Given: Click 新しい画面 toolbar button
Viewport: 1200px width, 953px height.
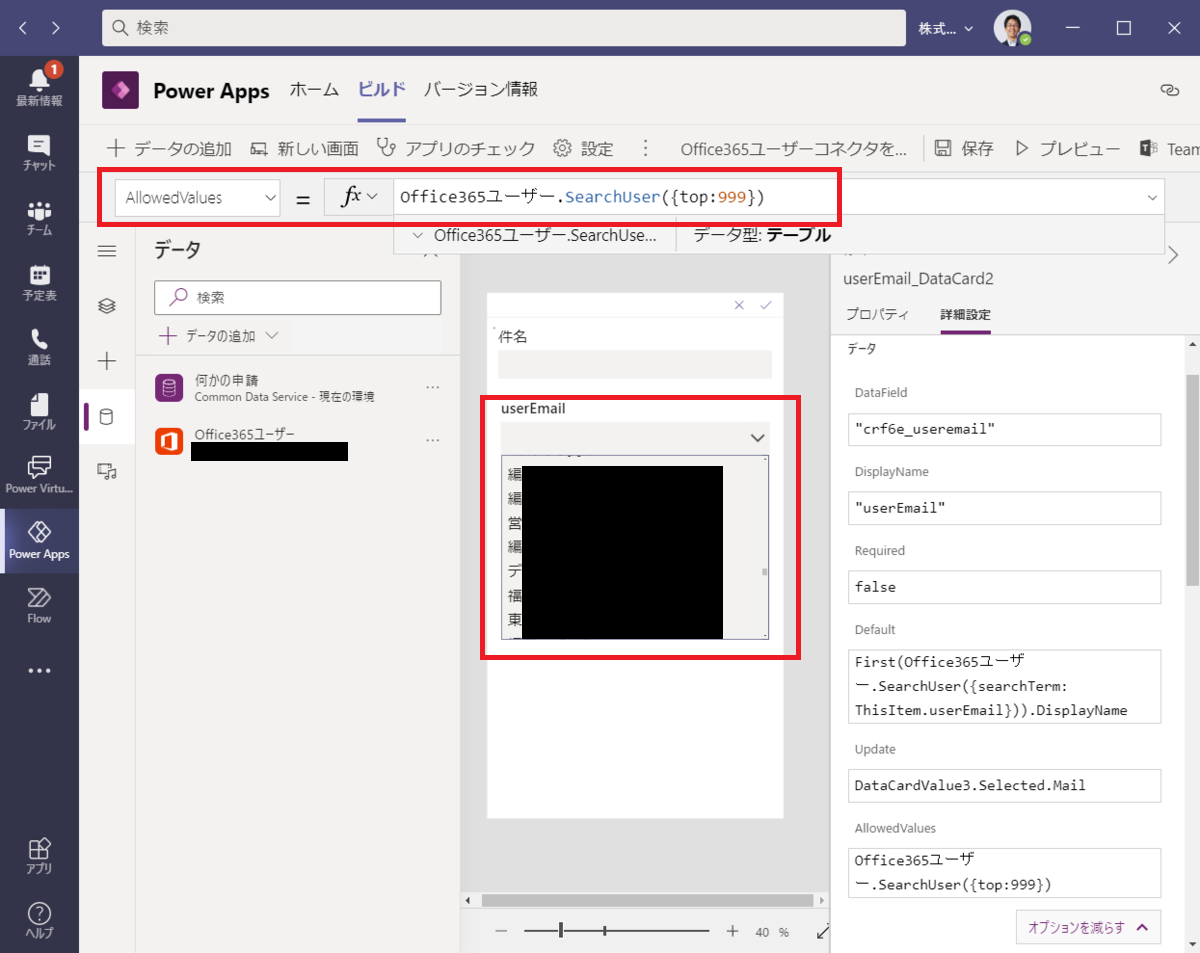Looking at the screenshot, I should click(x=304, y=149).
